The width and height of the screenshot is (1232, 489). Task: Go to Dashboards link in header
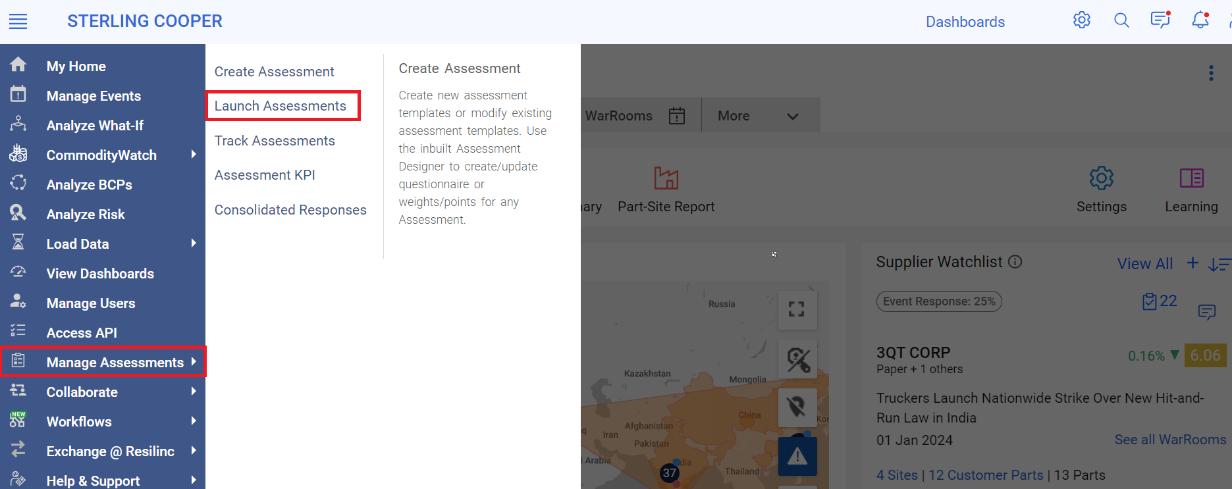tap(965, 22)
